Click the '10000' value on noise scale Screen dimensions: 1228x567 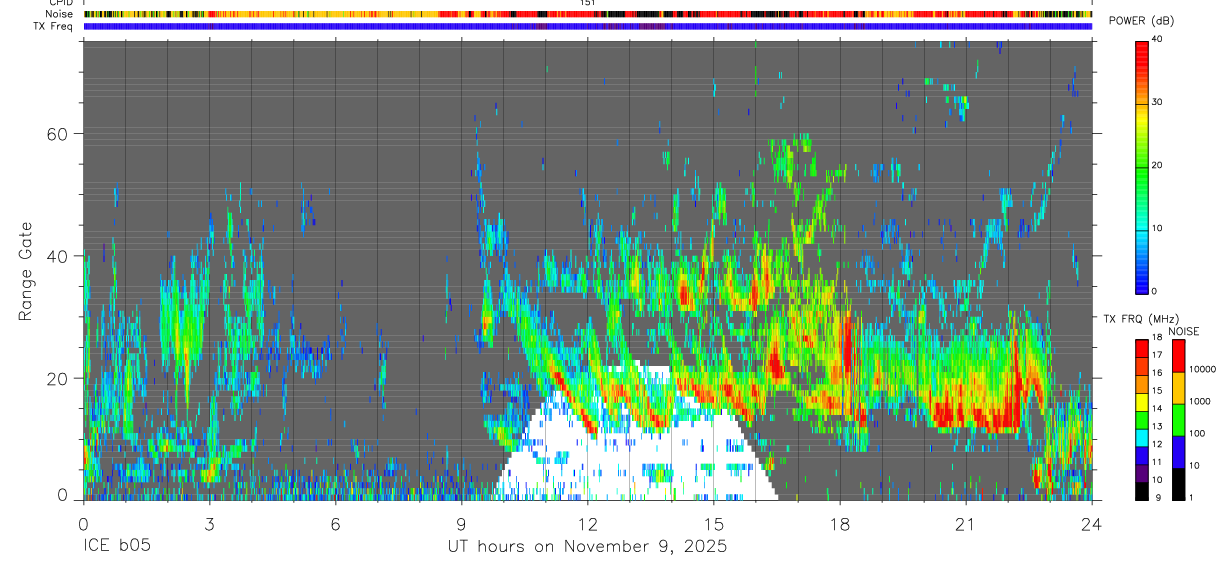[x=1204, y=370]
